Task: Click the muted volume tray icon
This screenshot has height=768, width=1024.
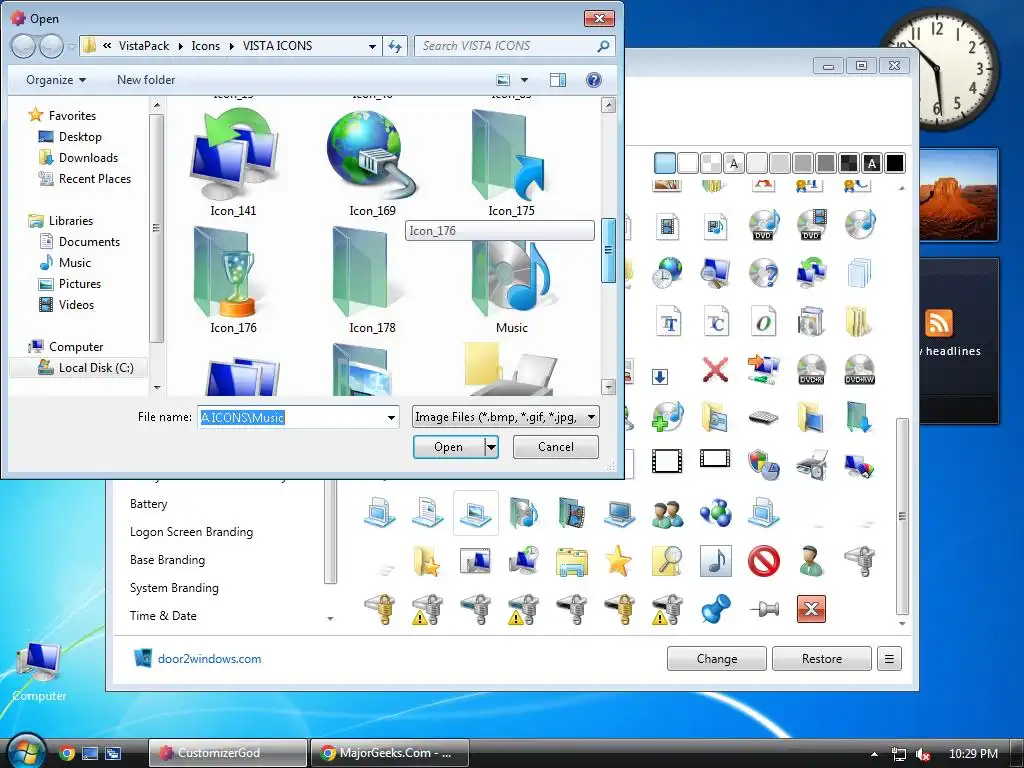Action: click(923, 754)
